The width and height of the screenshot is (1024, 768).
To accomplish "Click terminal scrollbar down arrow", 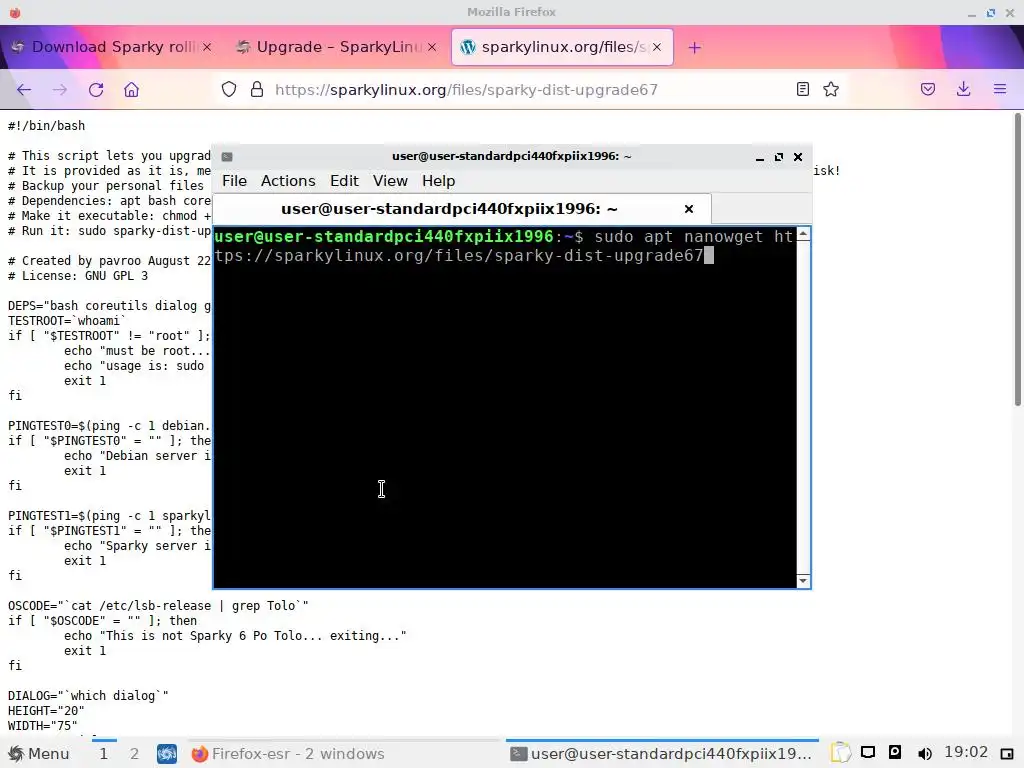I will [803, 581].
